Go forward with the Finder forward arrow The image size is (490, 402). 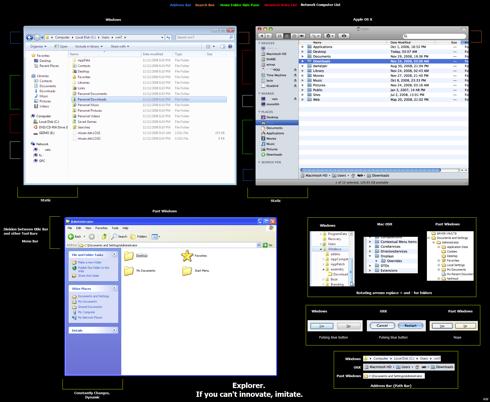268,36
